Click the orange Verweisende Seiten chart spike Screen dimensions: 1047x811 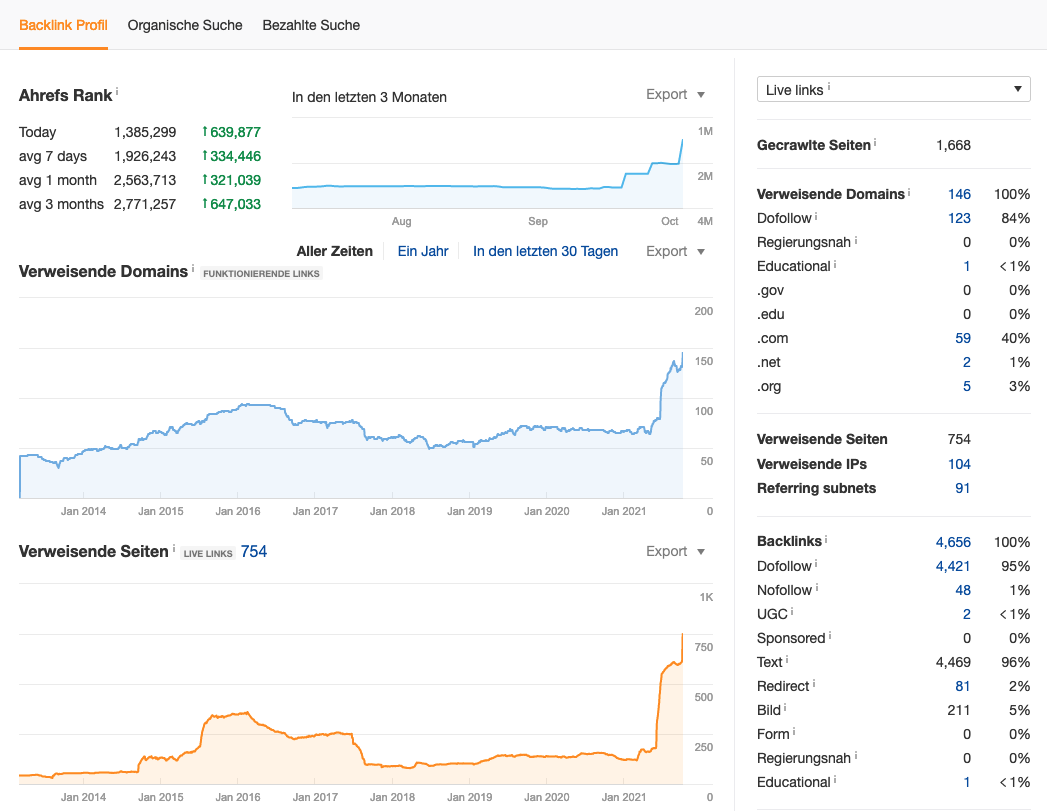tap(681, 640)
